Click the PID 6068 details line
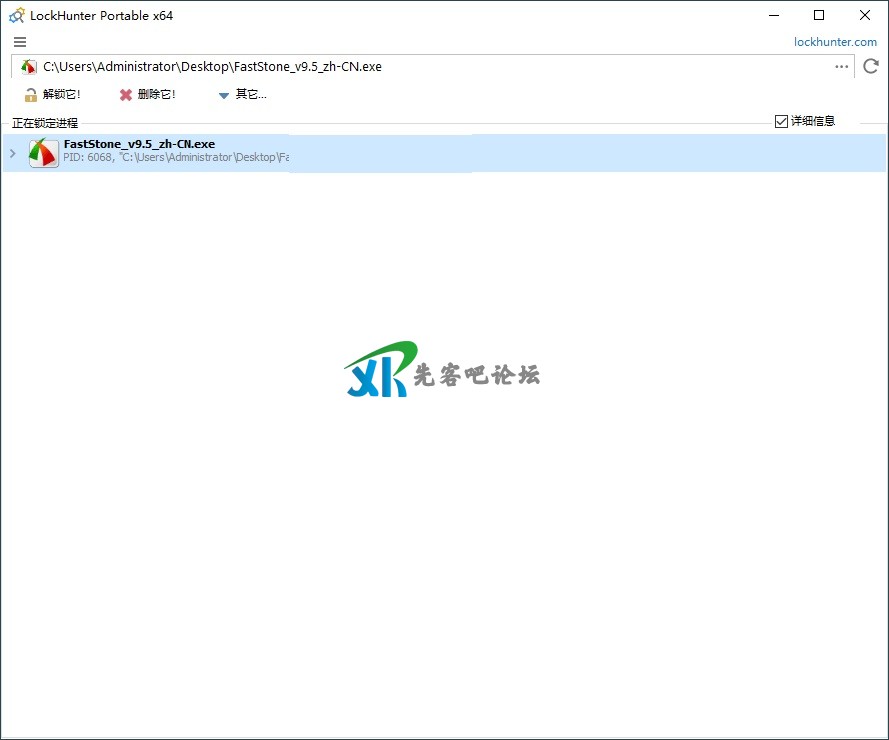 click(175, 158)
